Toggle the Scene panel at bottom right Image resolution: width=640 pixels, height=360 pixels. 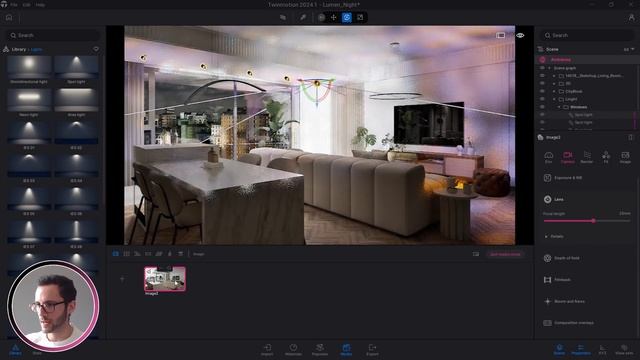point(559,349)
